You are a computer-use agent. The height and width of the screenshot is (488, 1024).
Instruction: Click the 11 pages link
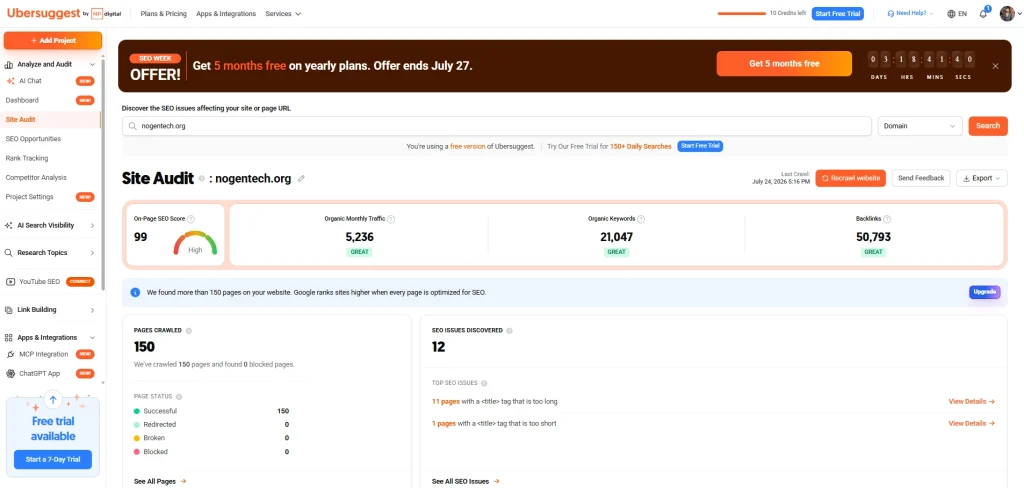(x=446, y=402)
